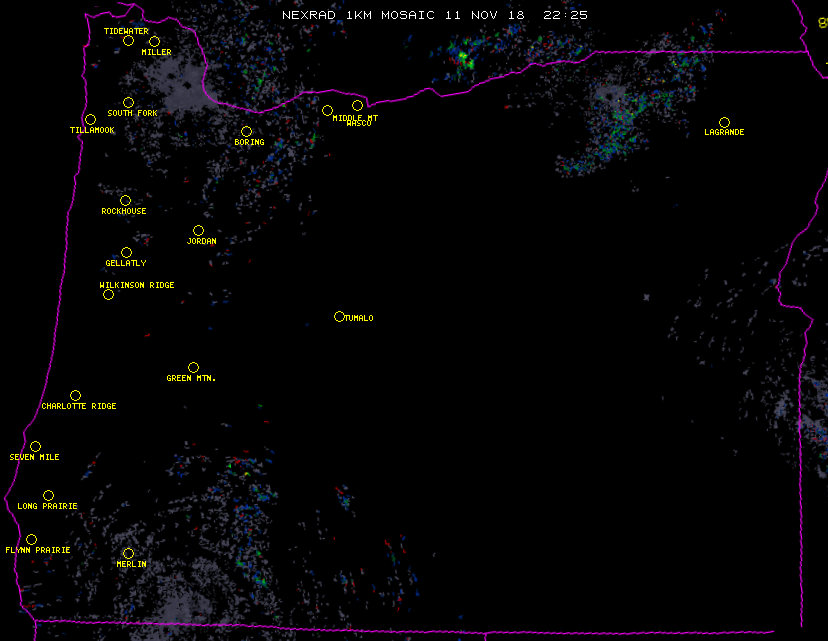Click the Tumalo station circle marker
The height and width of the screenshot is (641, 828).
(339, 316)
